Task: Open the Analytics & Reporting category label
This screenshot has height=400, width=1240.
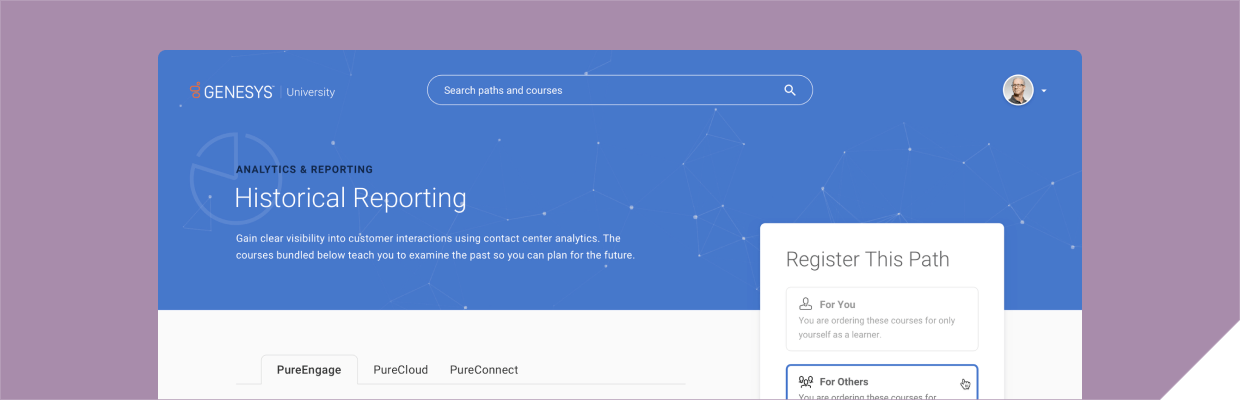Action: [x=304, y=170]
